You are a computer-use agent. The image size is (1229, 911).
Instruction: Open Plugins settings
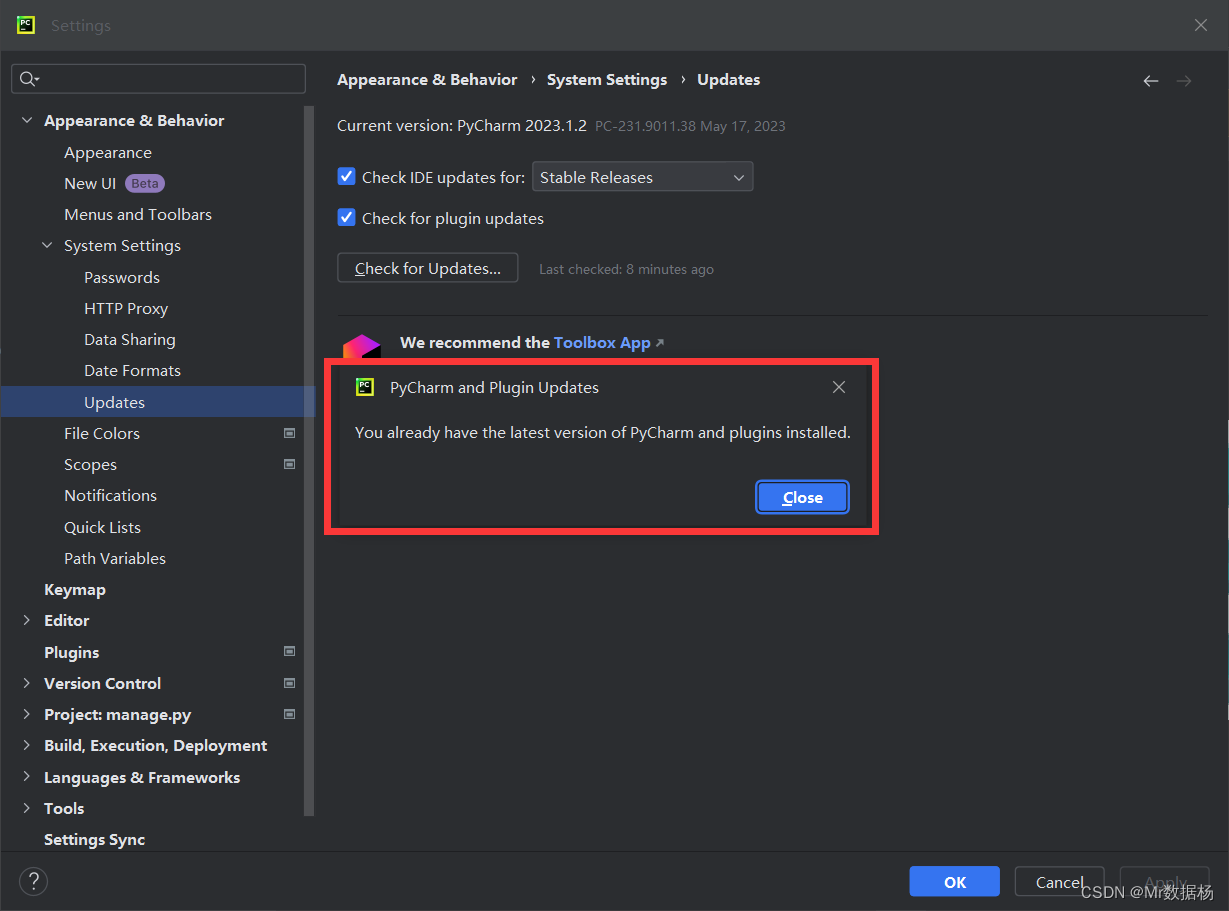coord(71,652)
